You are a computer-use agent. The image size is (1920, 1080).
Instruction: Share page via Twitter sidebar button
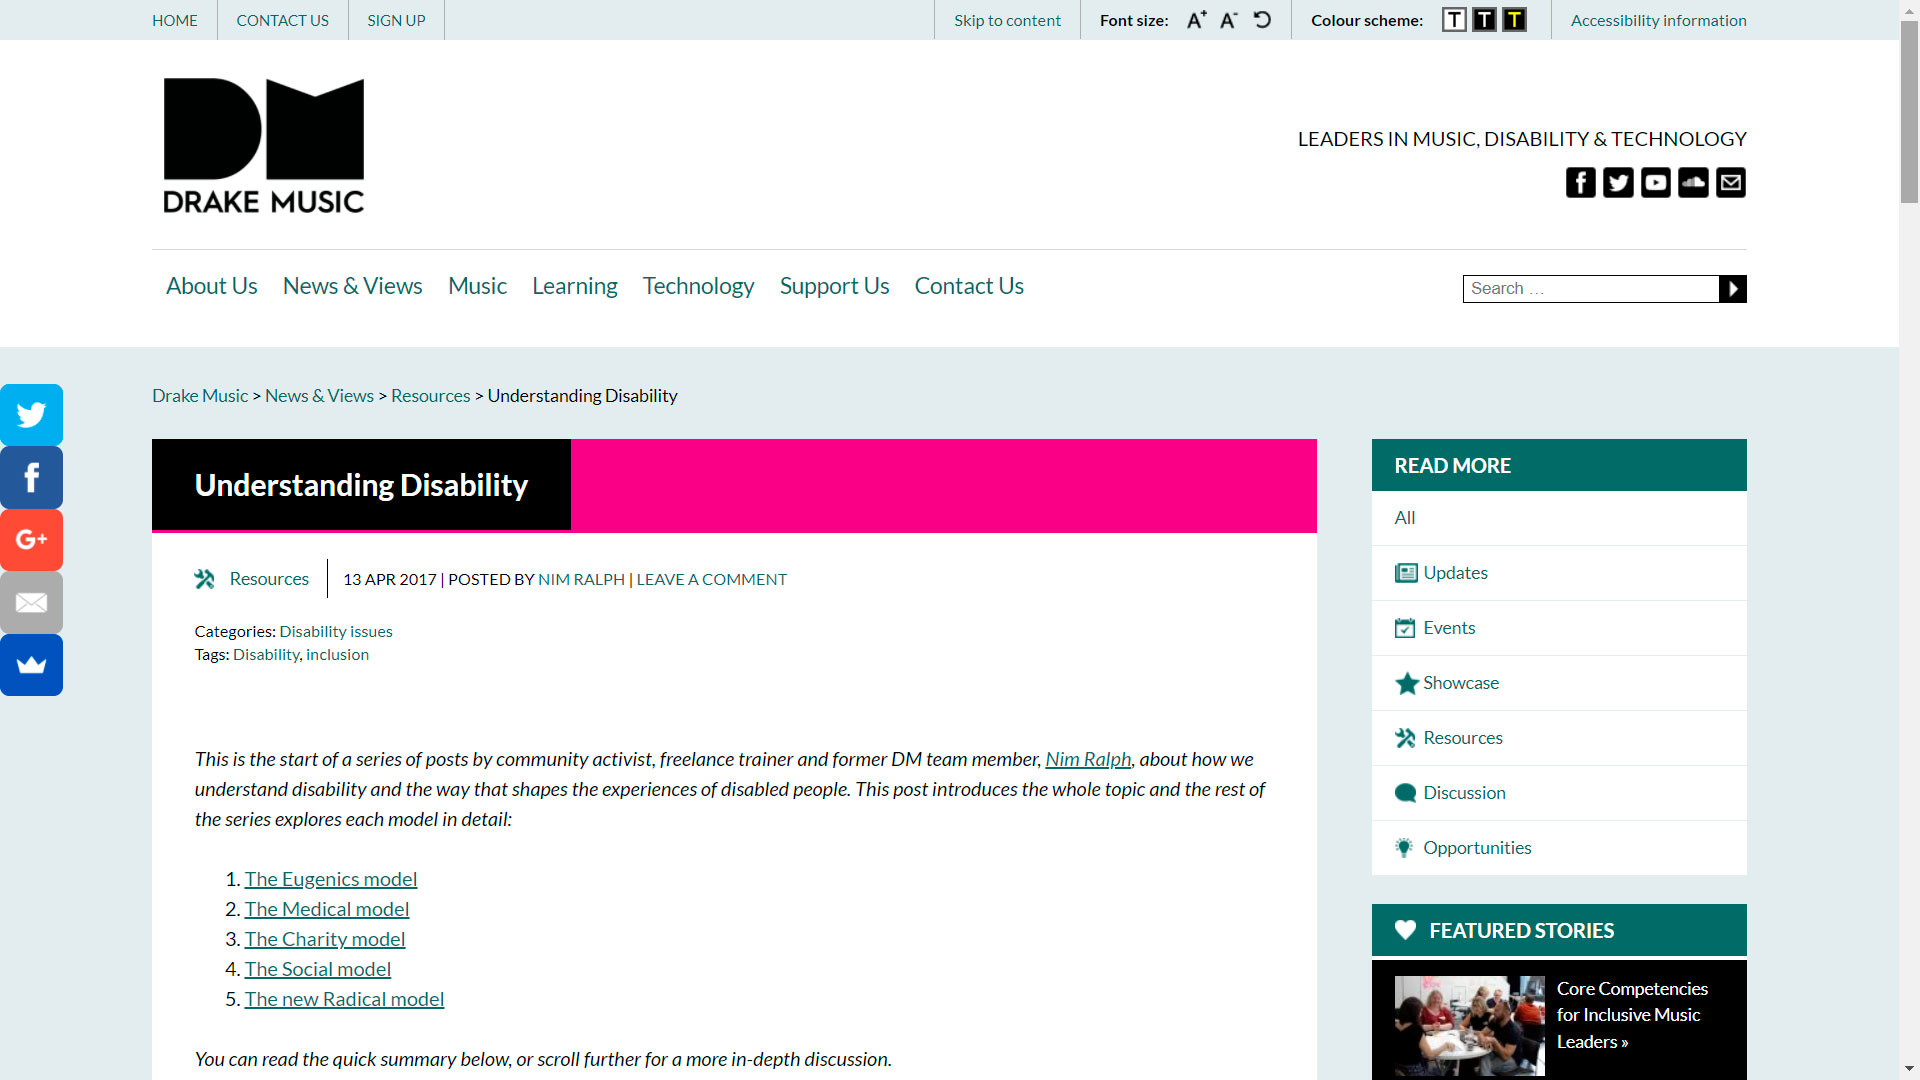point(31,415)
